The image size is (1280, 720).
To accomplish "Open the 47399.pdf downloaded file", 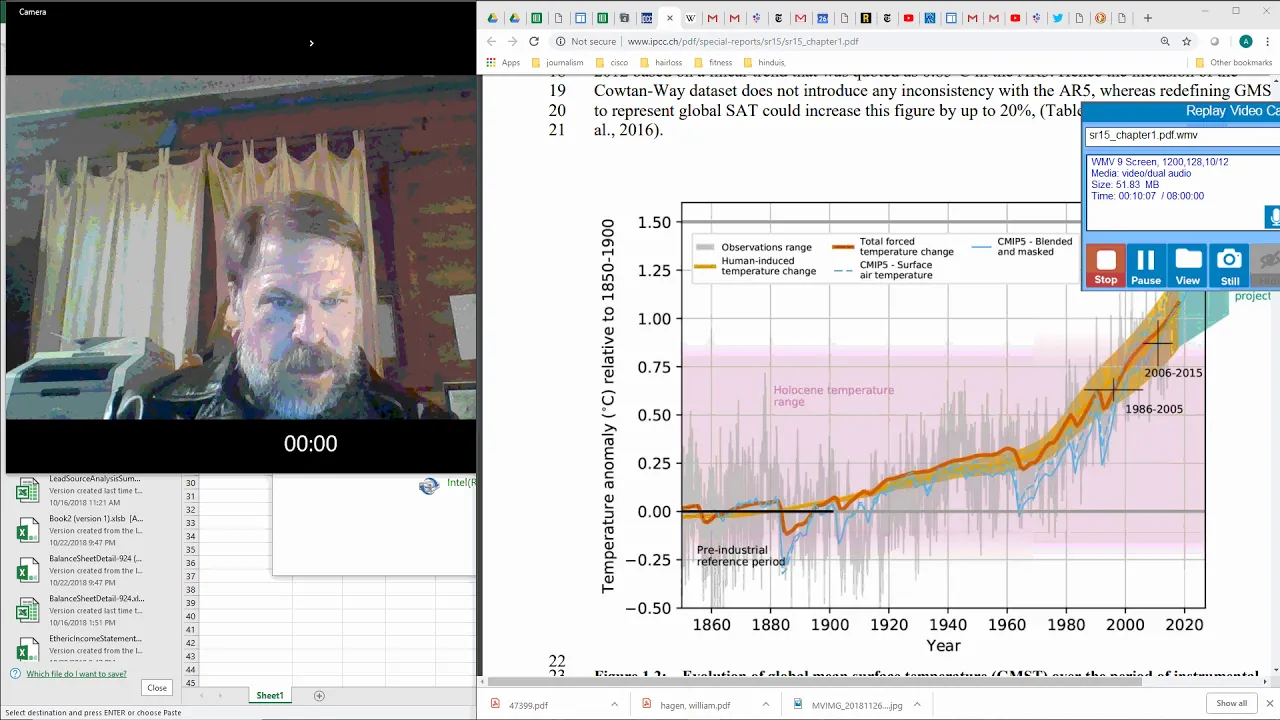I will [x=528, y=705].
